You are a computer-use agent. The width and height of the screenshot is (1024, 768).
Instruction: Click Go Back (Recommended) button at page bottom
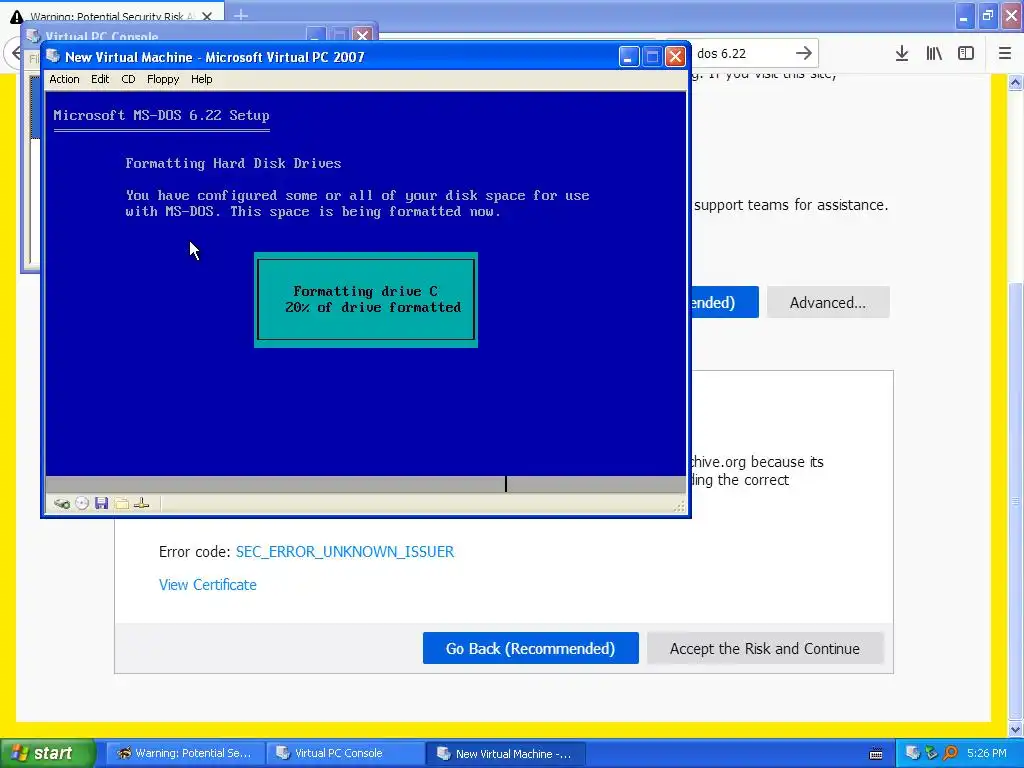pos(530,648)
